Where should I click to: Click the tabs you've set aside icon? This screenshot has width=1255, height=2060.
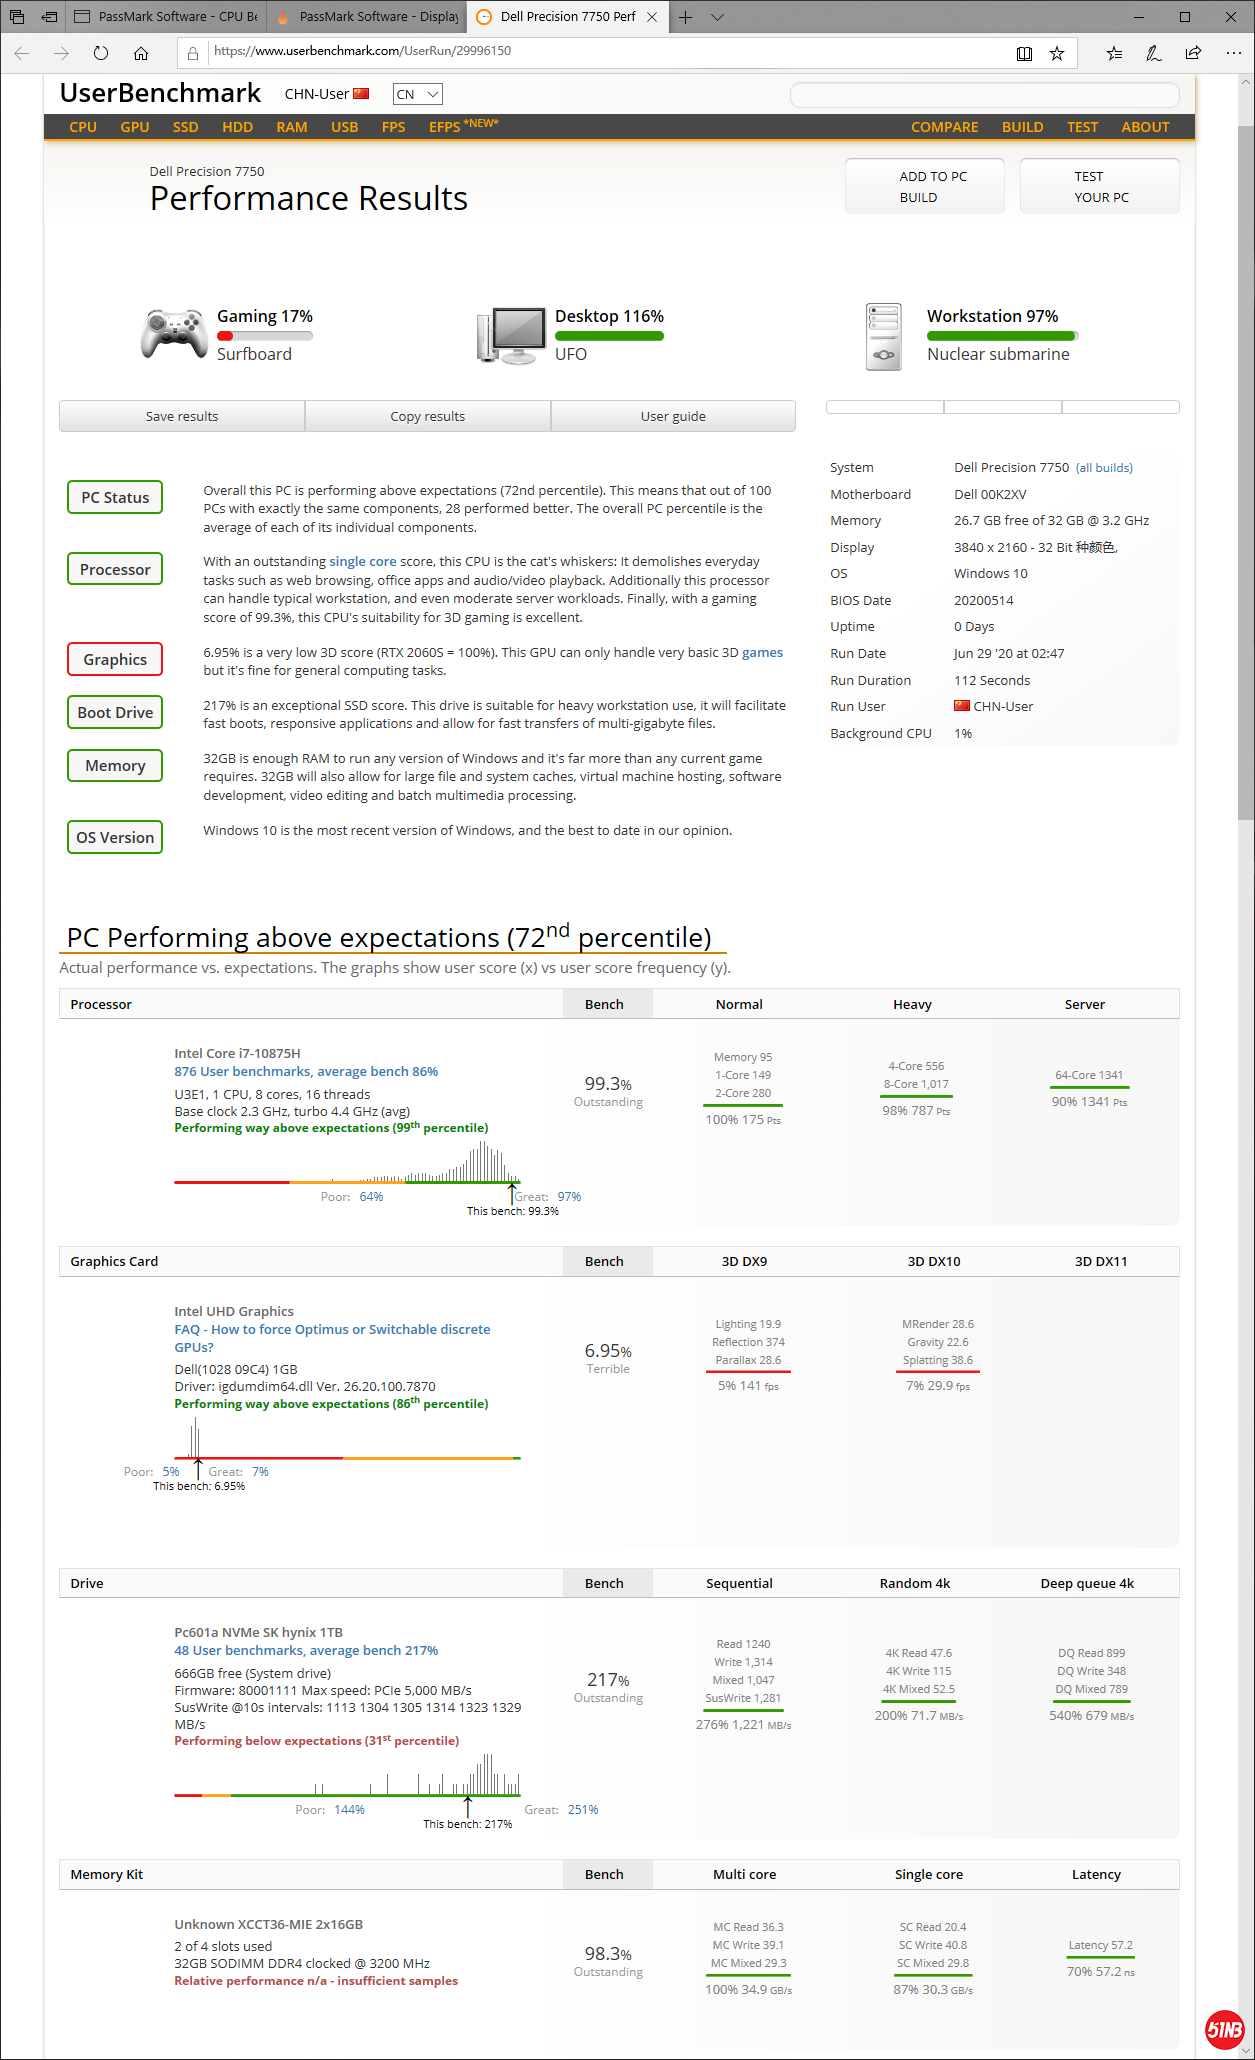[x=17, y=17]
